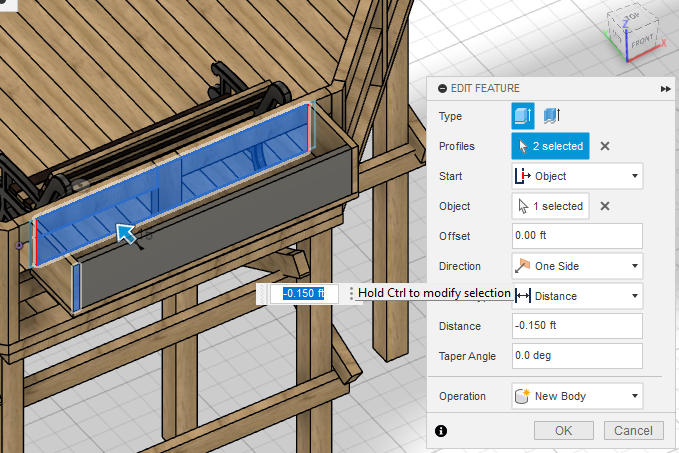This screenshot has height=453, width=679.
Task: Select the Thin Extrude type icon
Action: [551, 116]
